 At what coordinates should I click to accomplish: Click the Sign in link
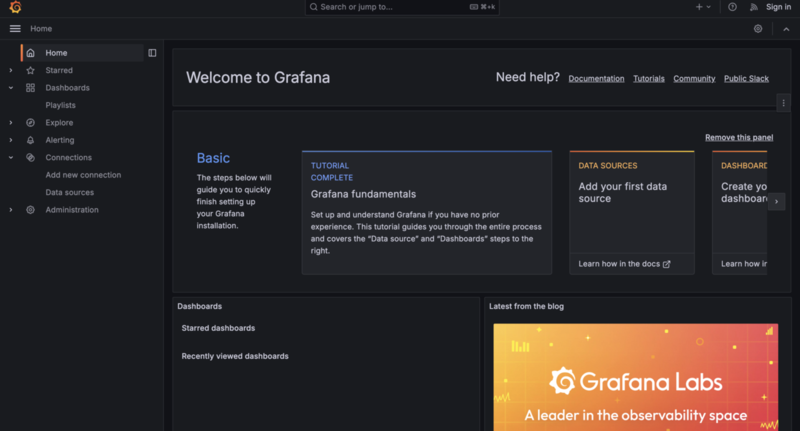coord(778,7)
